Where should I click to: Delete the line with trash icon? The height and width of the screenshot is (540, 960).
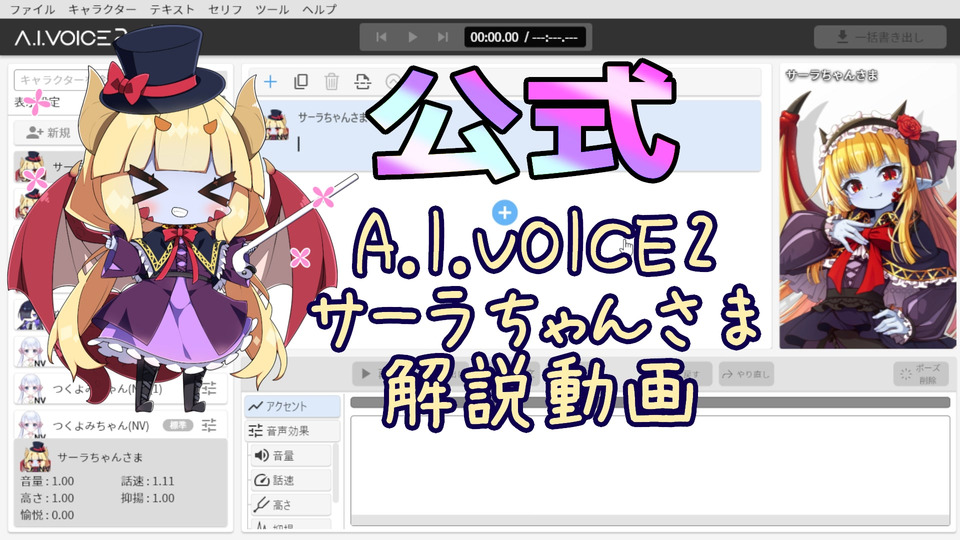(x=331, y=81)
